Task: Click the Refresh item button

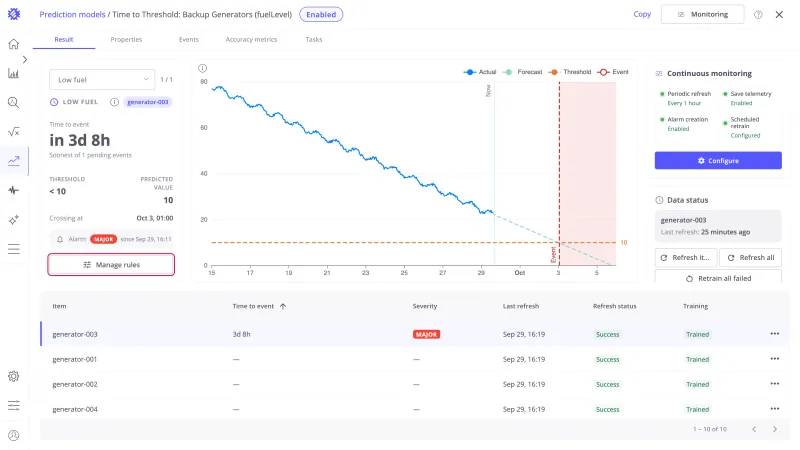Action: click(686, 258)
